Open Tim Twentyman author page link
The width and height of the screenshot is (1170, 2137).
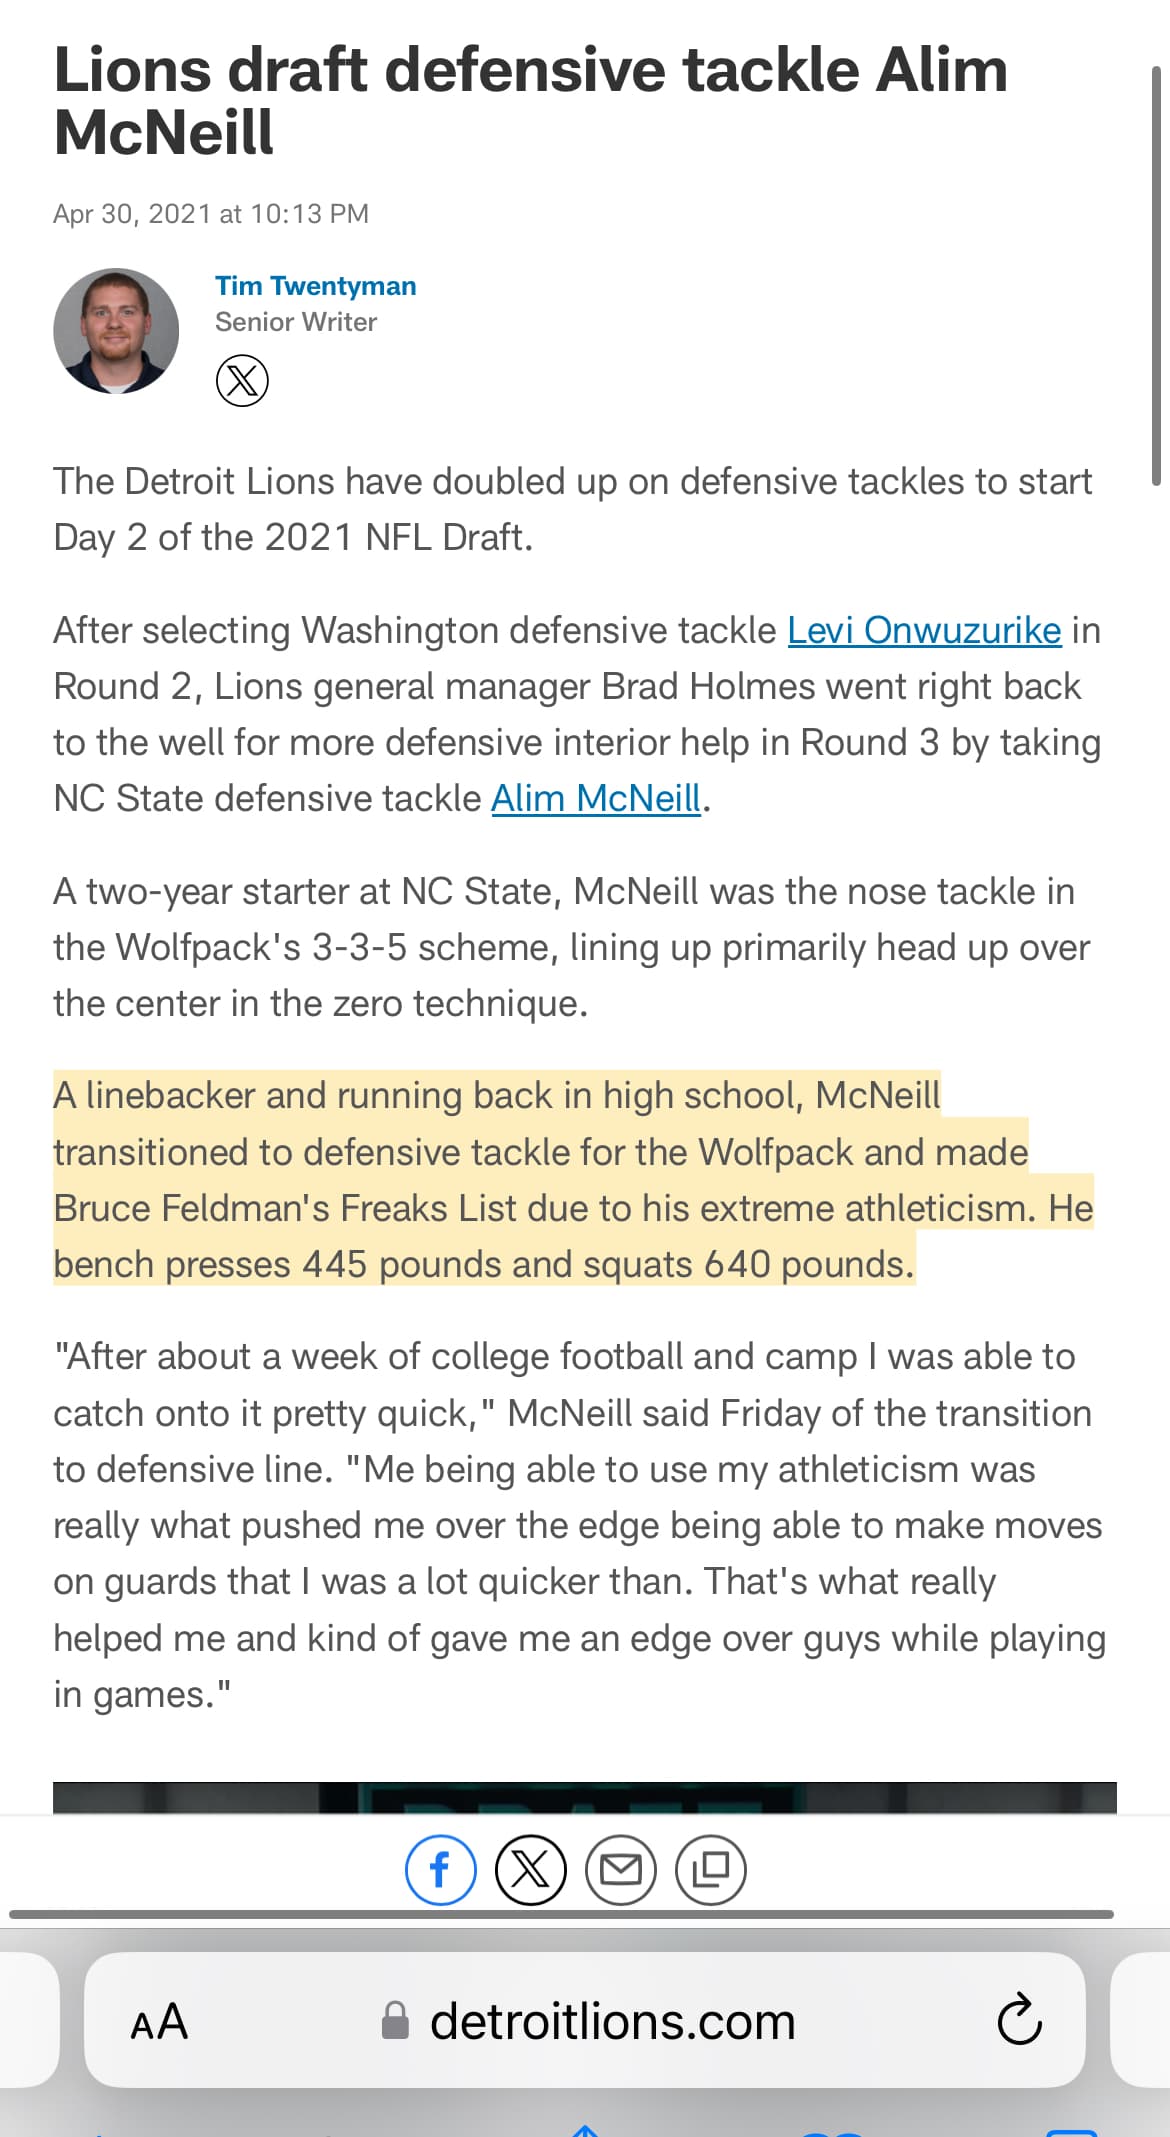coord(315,286)
